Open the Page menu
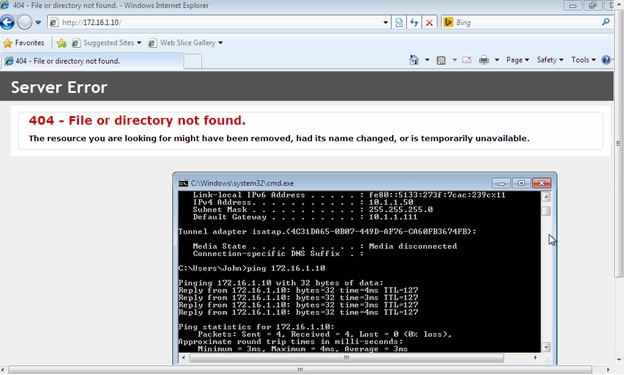This screenshot has width=624, height=375. [x=517, y=60]
